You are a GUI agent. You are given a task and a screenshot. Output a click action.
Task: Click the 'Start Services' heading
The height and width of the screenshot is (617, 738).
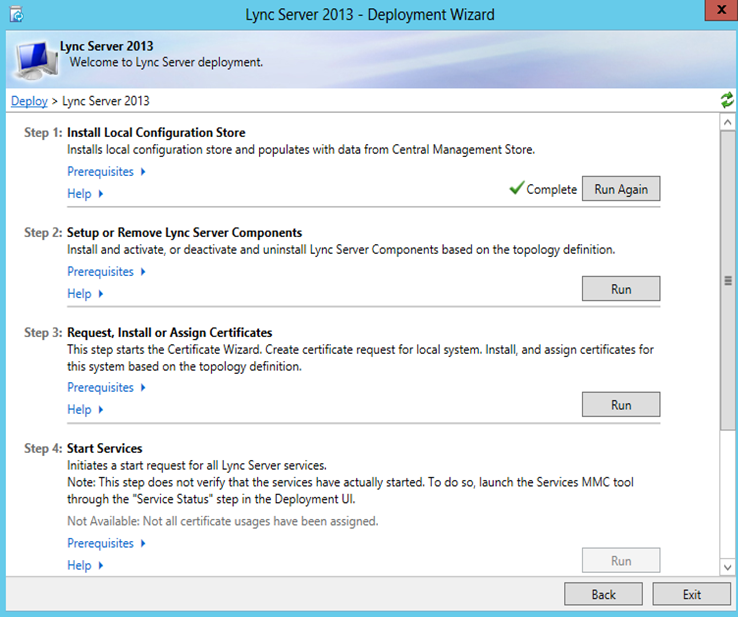coord(104,448)
